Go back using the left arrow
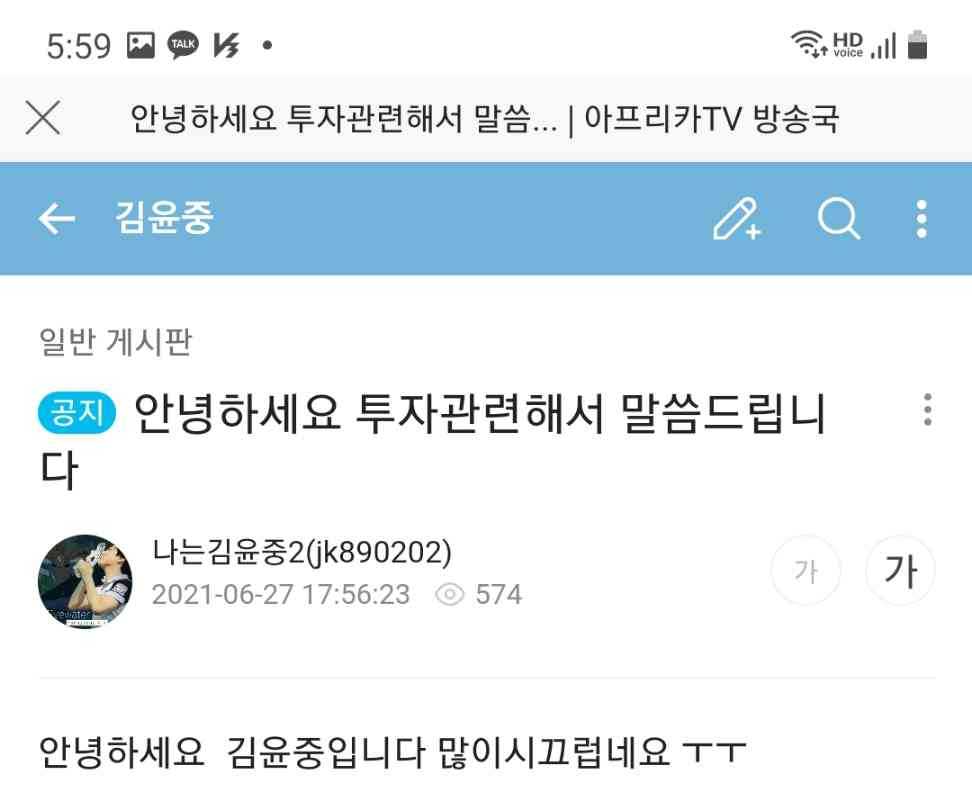This screenshot has width=972, height=800. click(56, 218)
